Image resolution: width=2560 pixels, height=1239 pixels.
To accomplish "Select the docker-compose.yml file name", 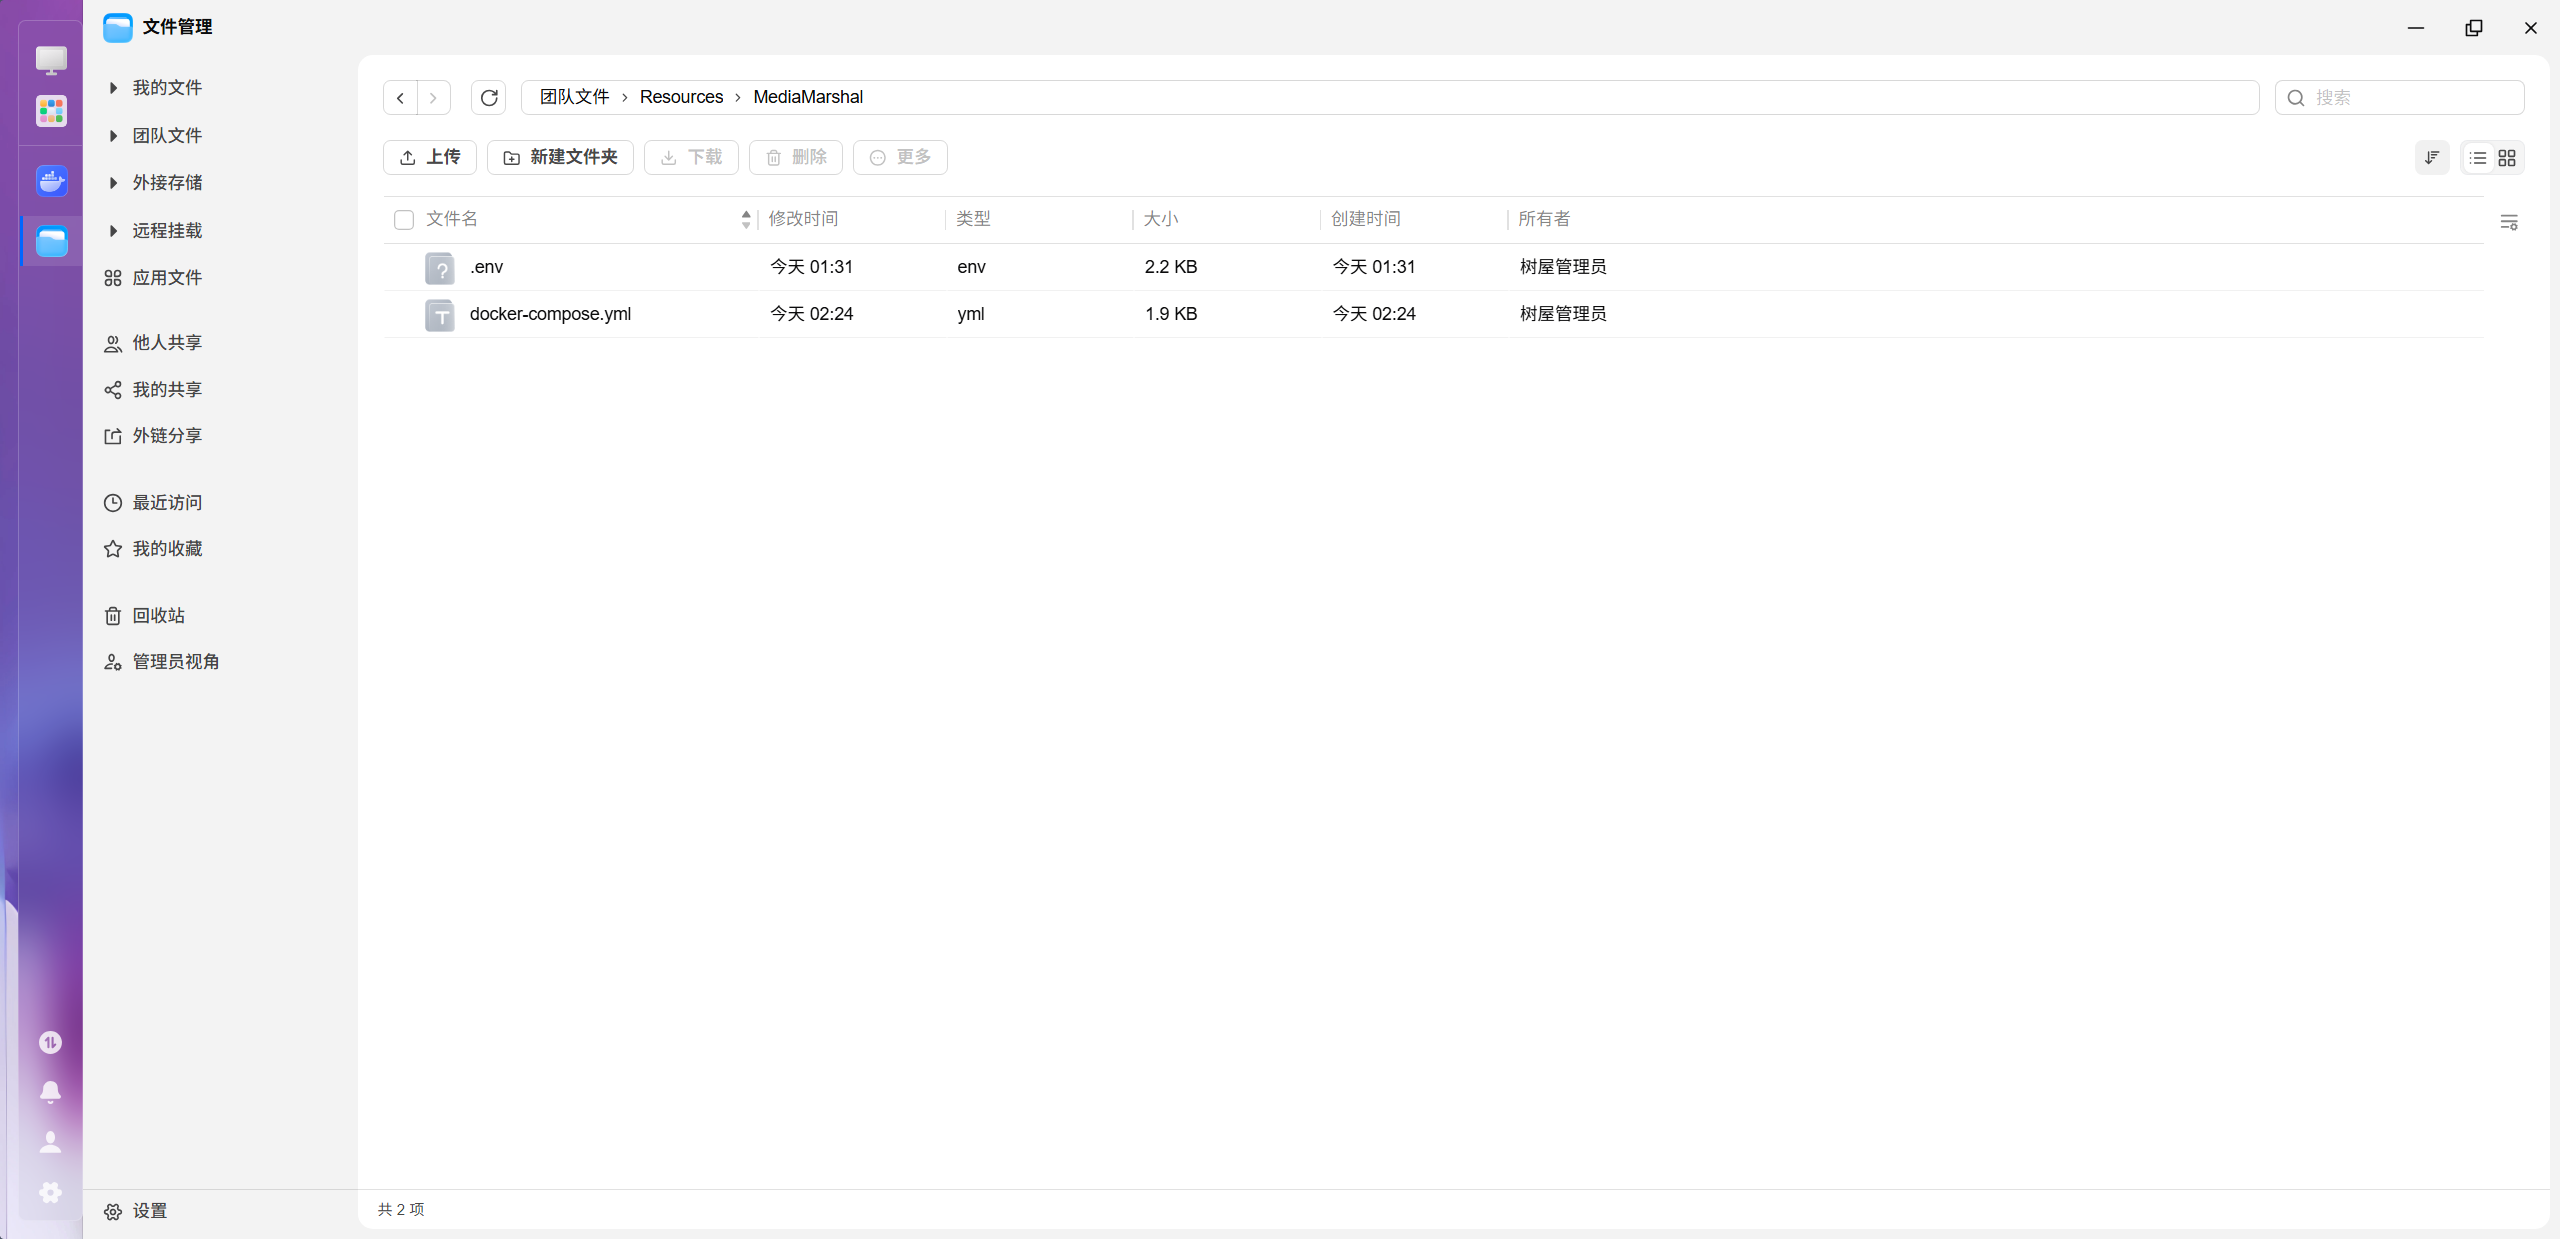I will [550, 314].
